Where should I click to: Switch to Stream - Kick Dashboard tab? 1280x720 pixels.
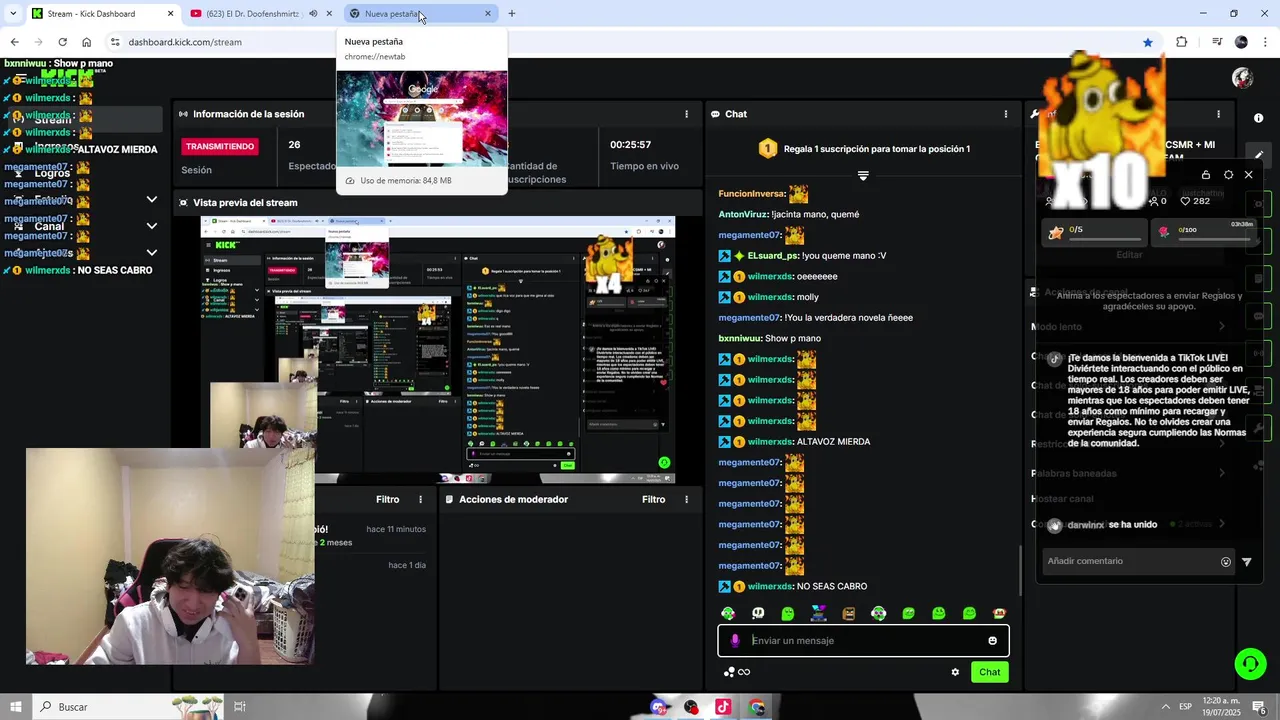pyautogui.click(x=103, y=14)
